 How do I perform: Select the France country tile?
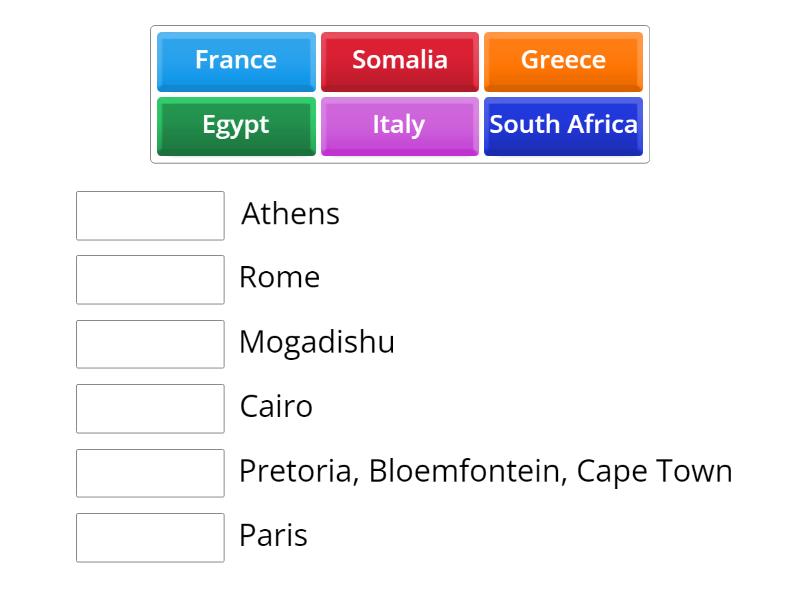(x=236, y=60)
